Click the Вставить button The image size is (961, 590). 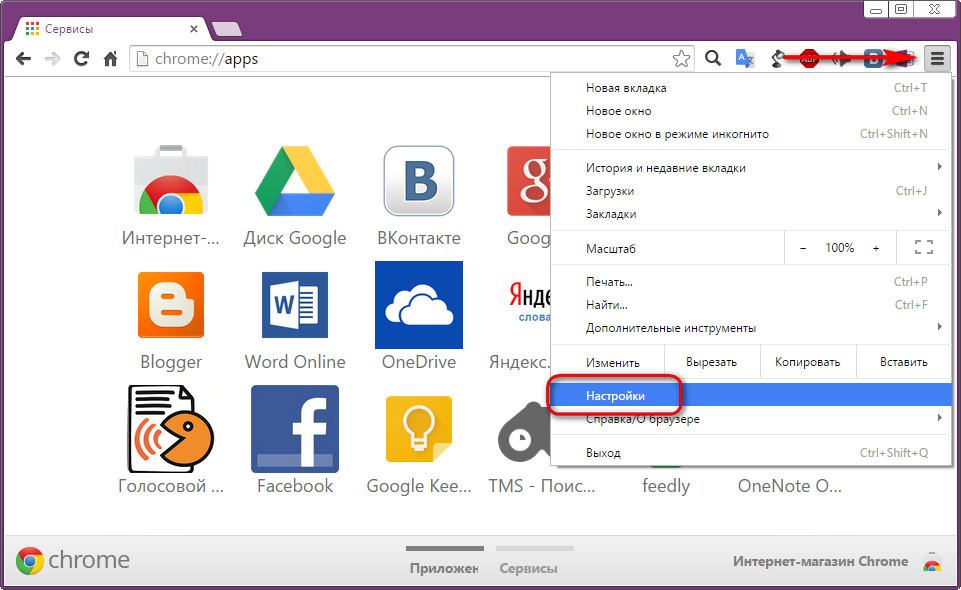point(903,362)
